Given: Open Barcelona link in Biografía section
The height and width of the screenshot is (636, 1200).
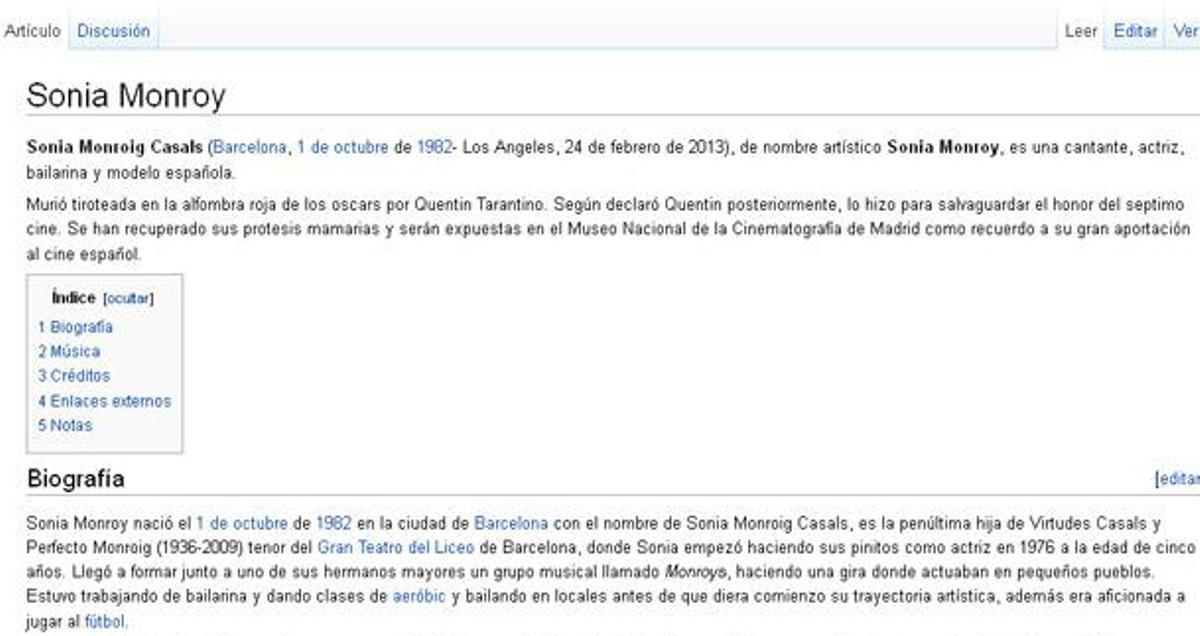Looking at the screenshot, I should pyautogui.click(x=511, y=523).
